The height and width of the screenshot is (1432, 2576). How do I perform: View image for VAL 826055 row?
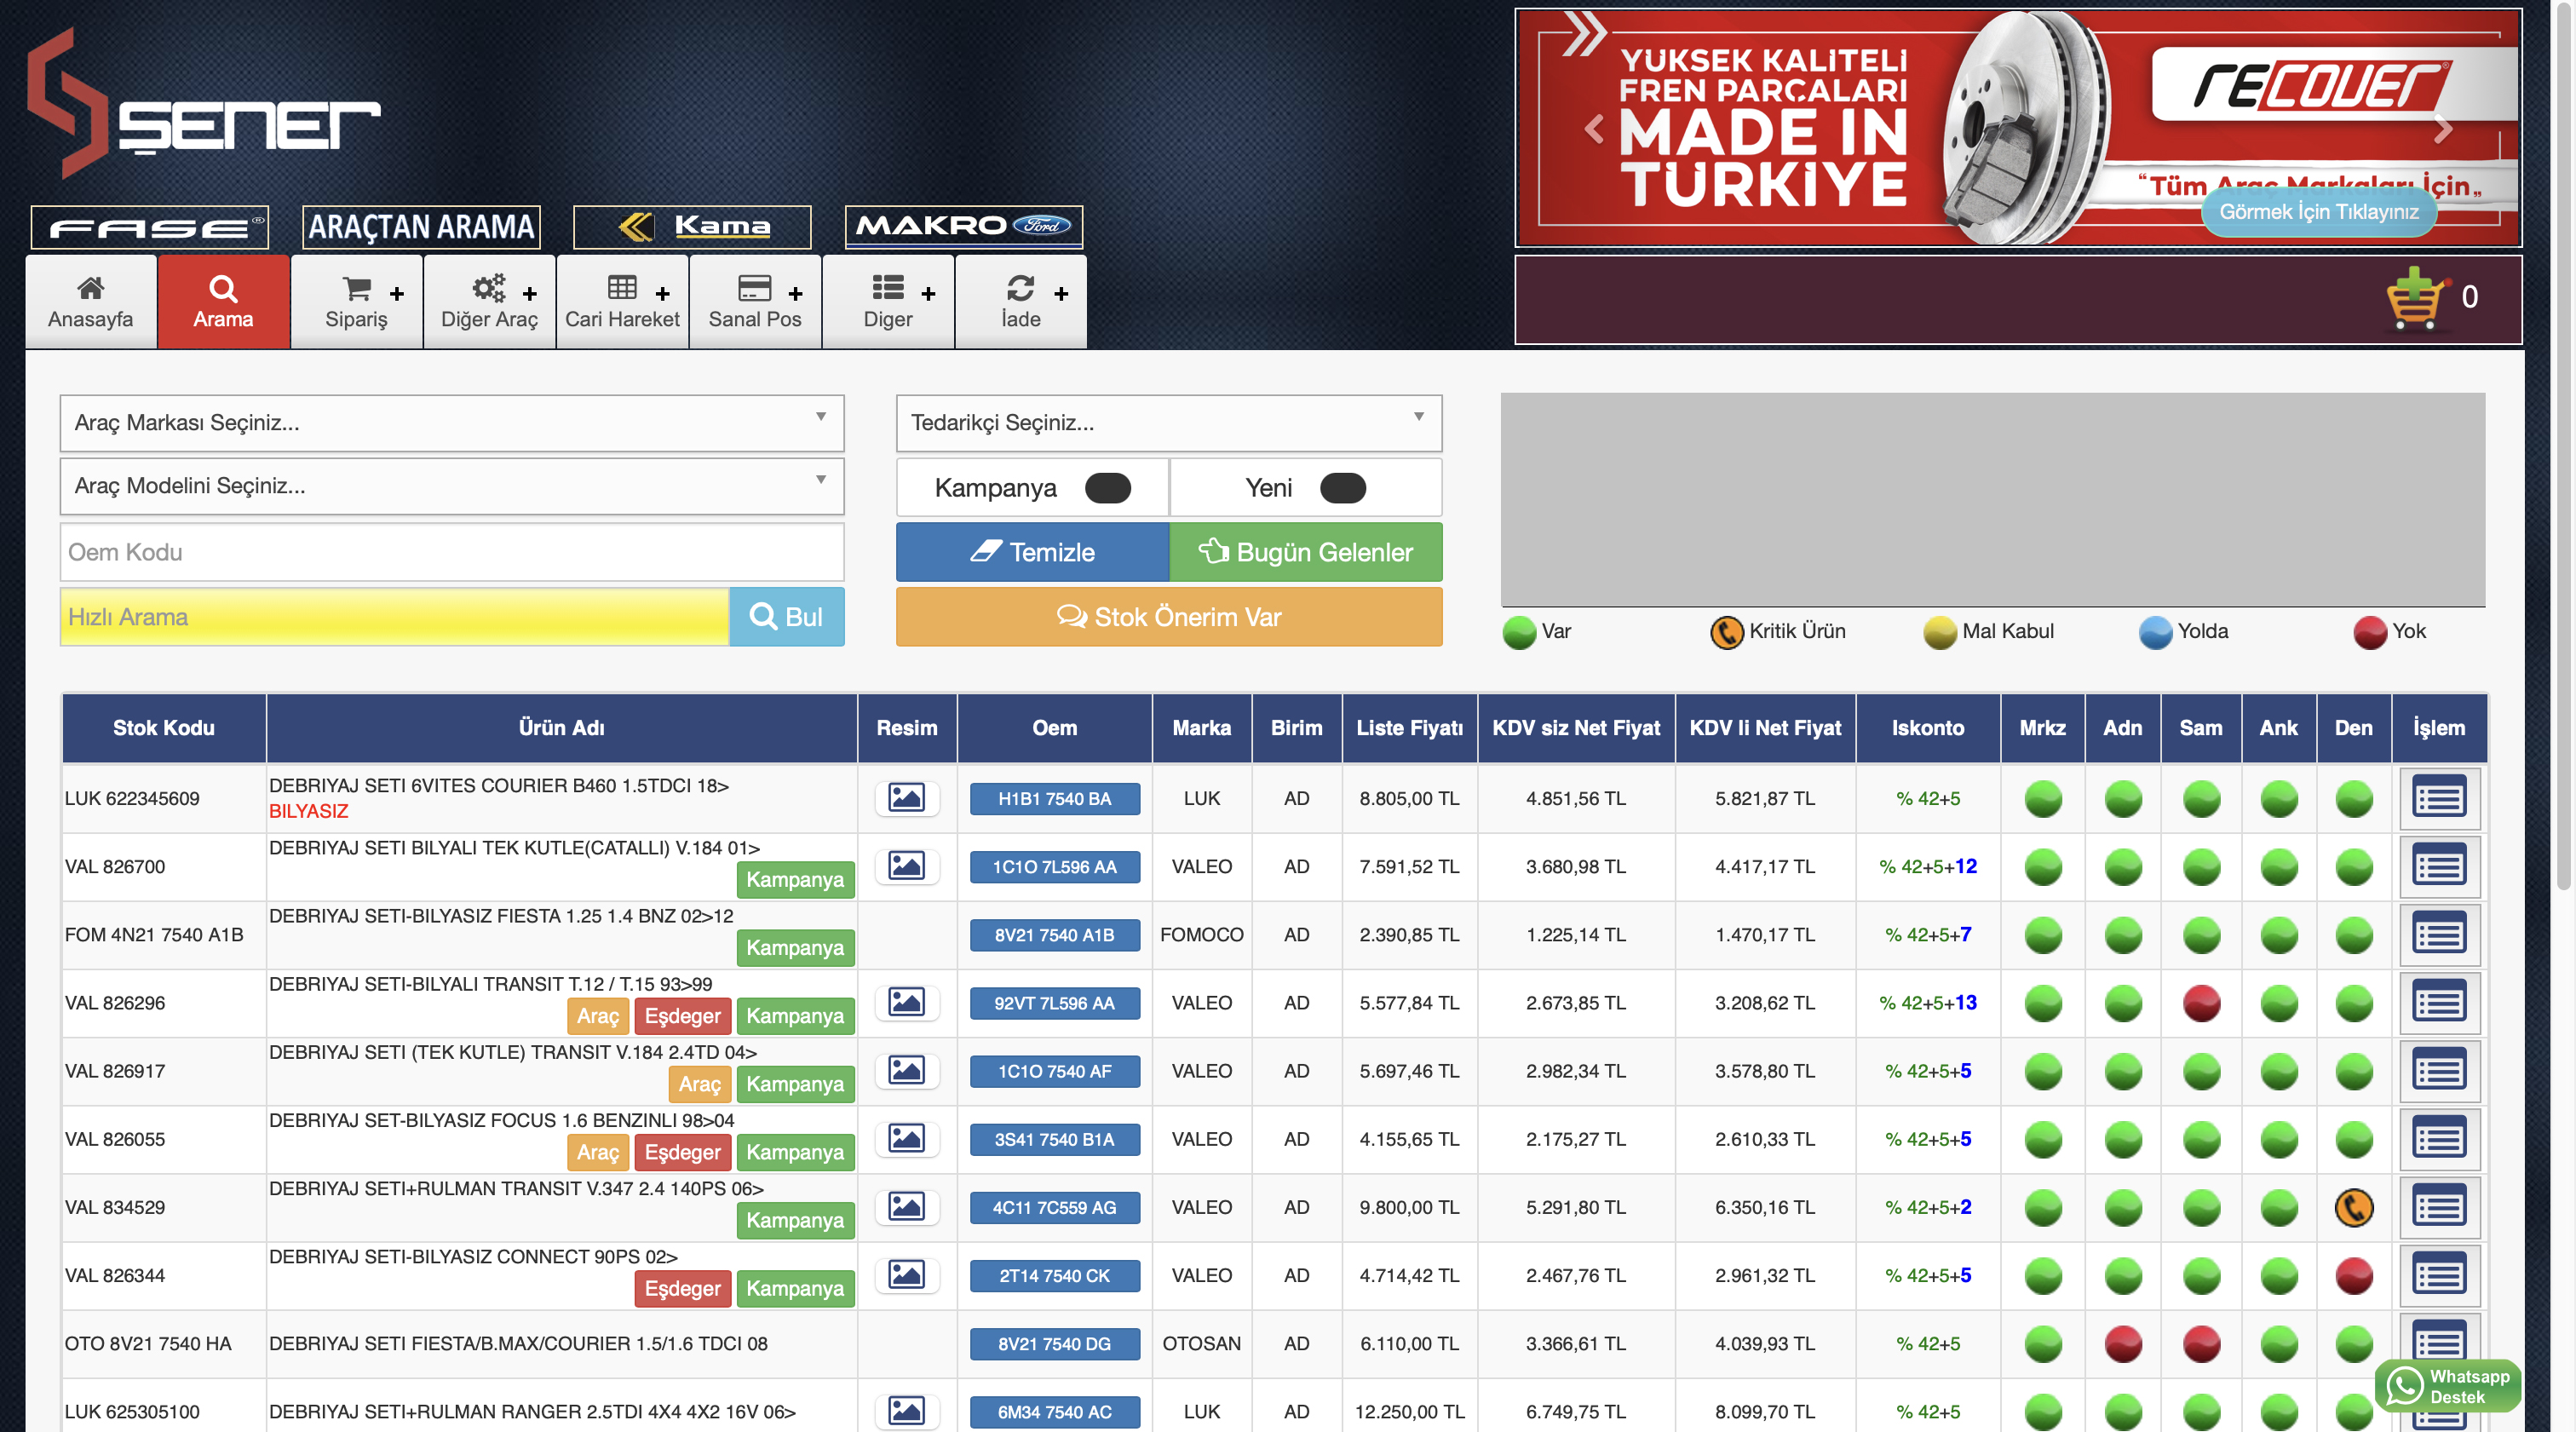(906, 1138)
